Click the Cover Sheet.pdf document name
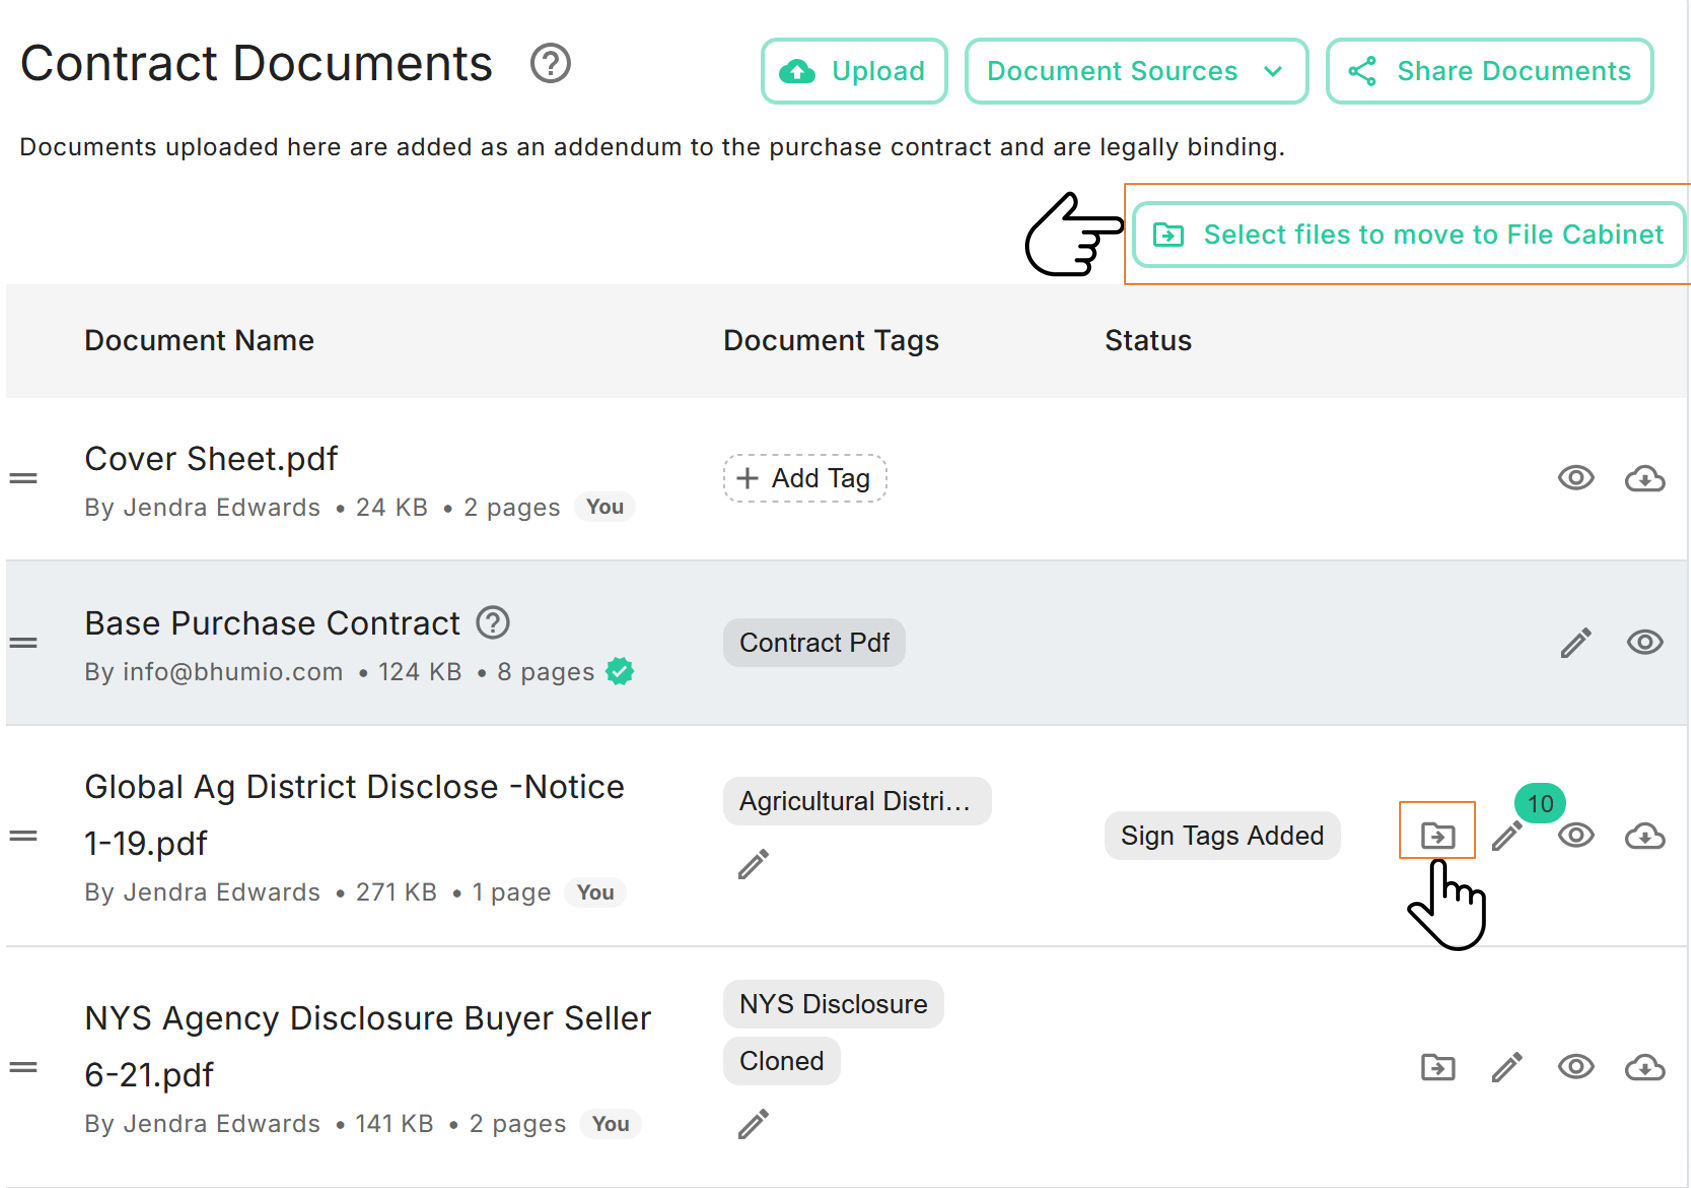The width and height of the screenshot is (1691, 1188). pos(211,459)
